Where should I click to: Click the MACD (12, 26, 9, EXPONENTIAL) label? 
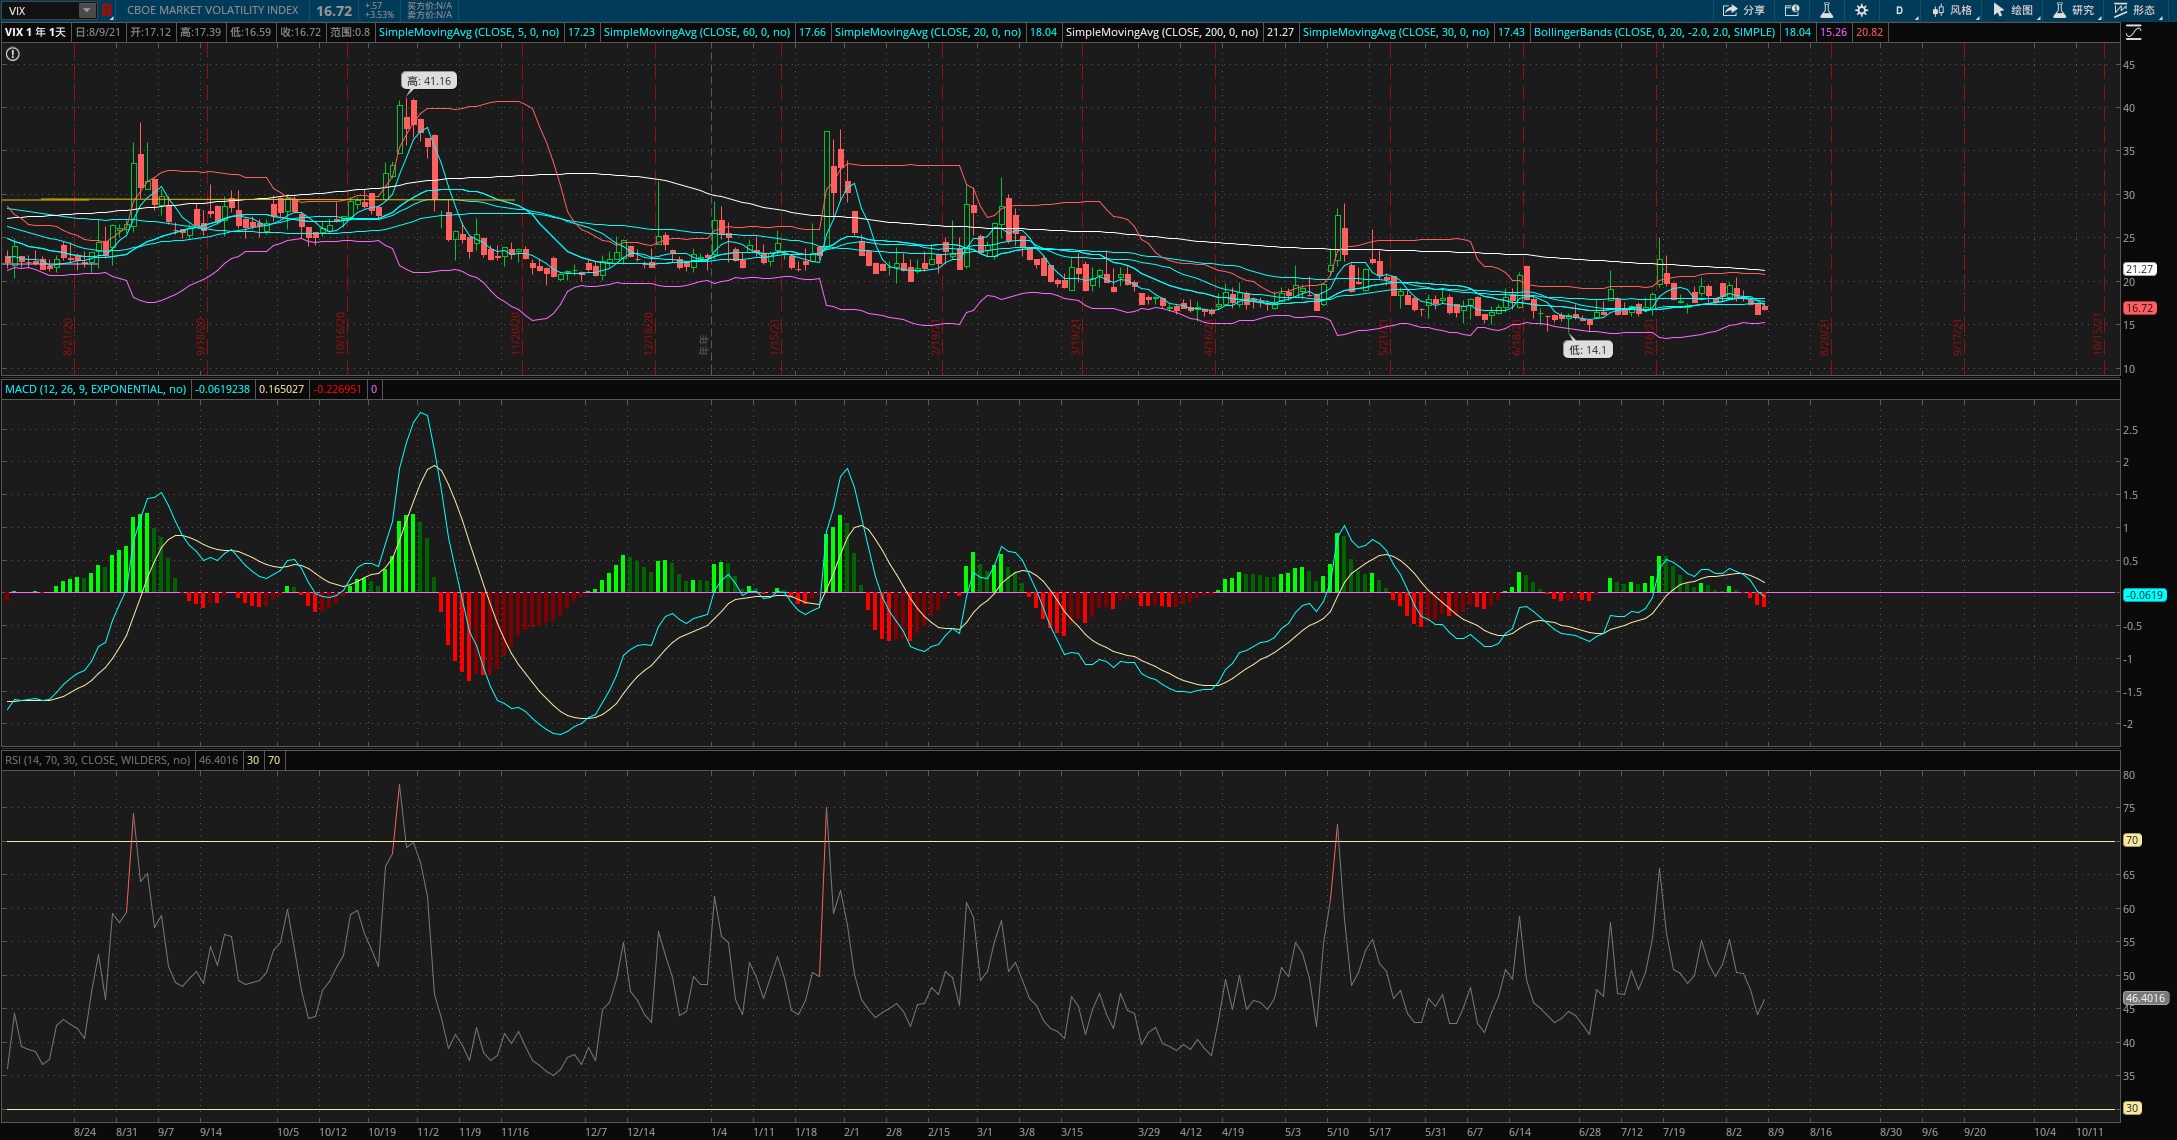(x=96, y=389)
